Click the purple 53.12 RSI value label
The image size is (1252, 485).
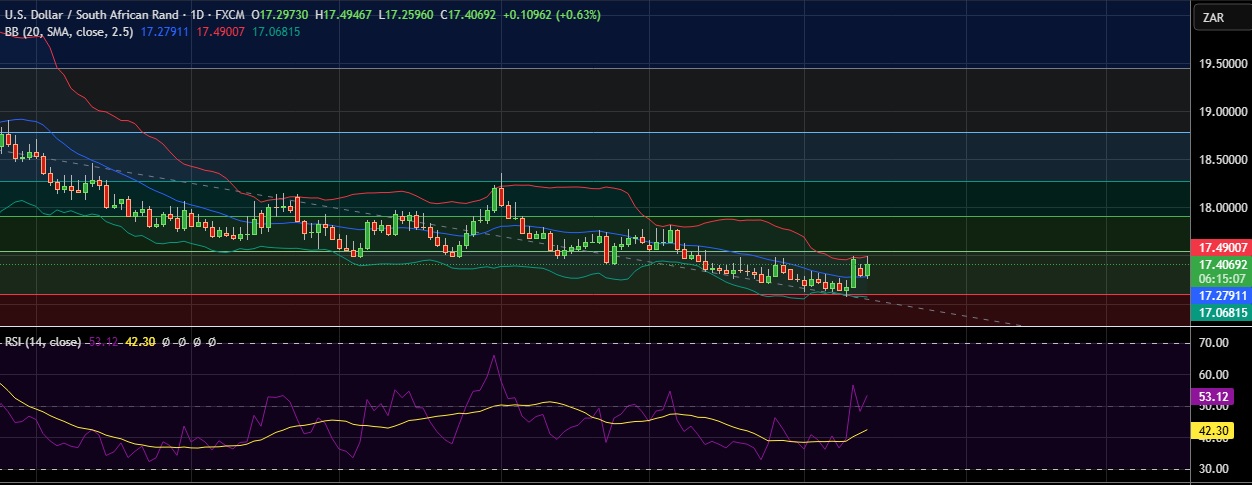click(x=1216, y=397)
